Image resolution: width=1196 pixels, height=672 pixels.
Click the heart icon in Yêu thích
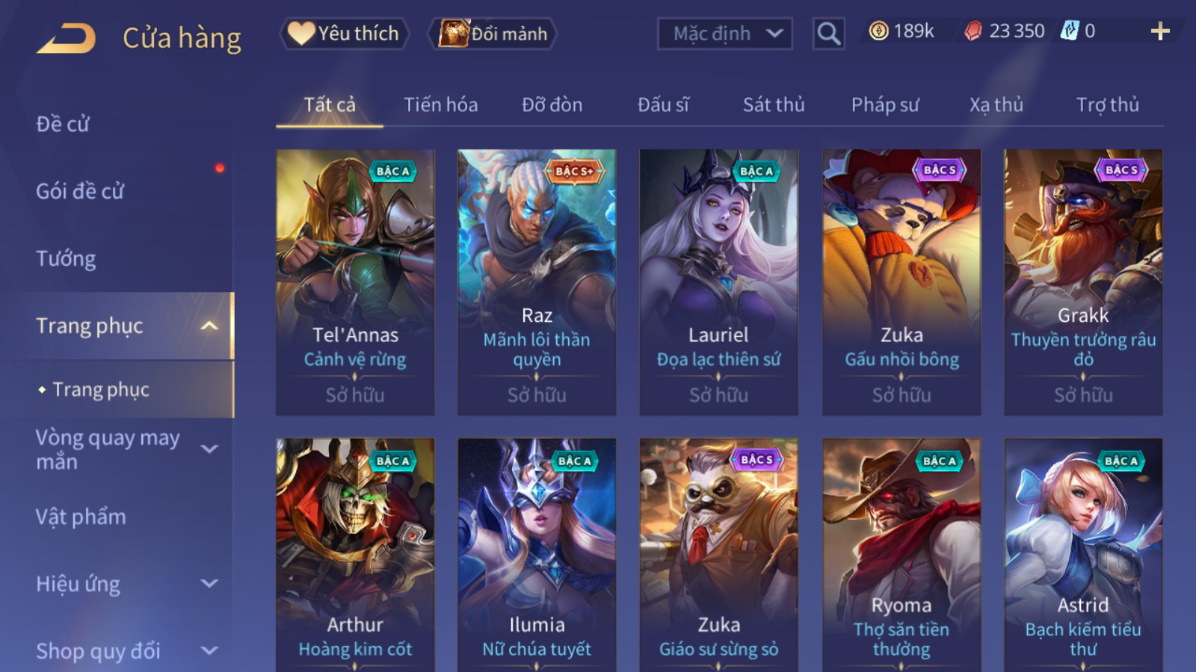(x=301, y=33)
